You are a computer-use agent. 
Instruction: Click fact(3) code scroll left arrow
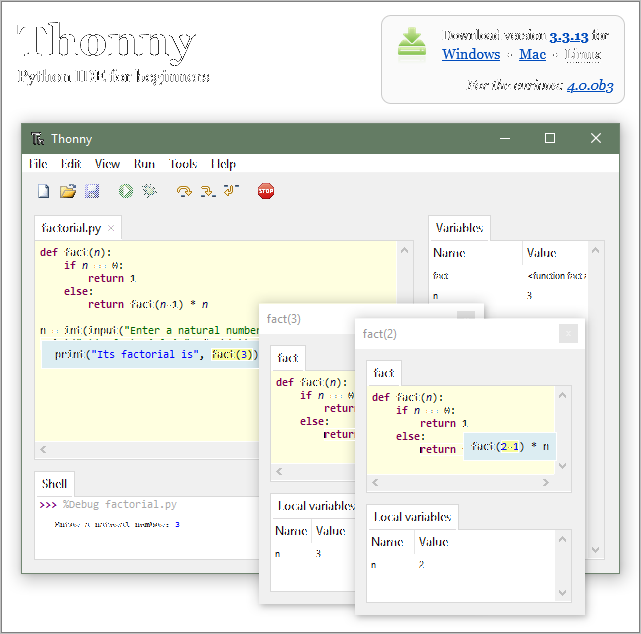coord(279,472)
